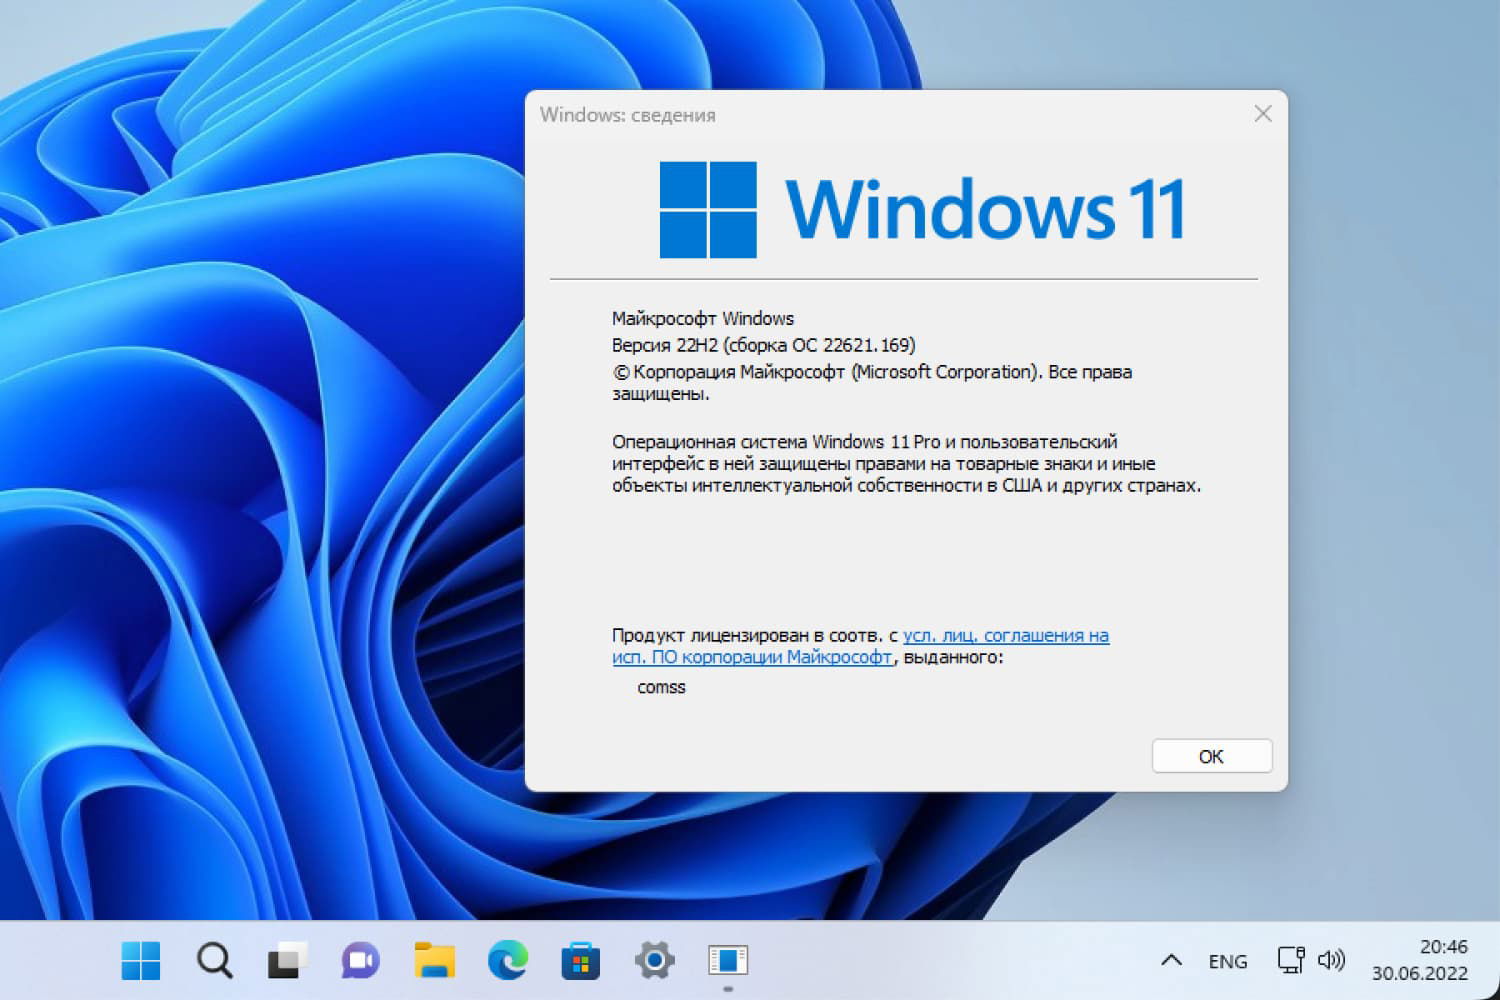Open File Explorer from the taskbar
The height and width of the screenshot is (1000, 1500).
tap(433, 960)
